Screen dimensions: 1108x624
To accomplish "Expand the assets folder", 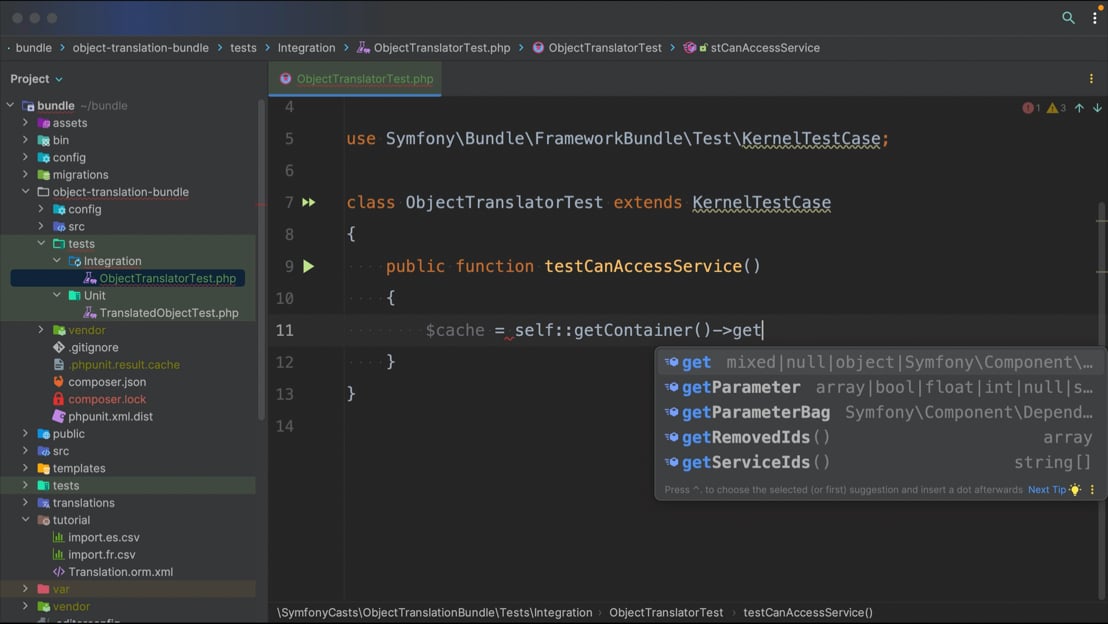I will pyautogui.click(x=25, y=122).
